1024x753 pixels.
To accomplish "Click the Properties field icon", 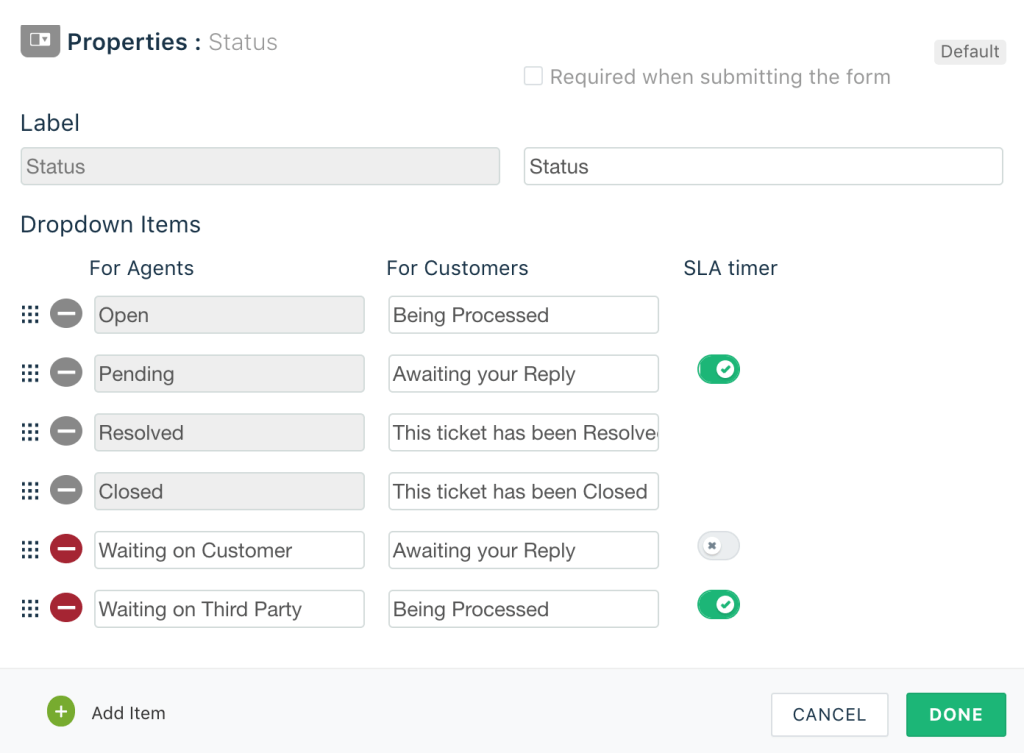I will pyautogui.click(x=38, y=40).
